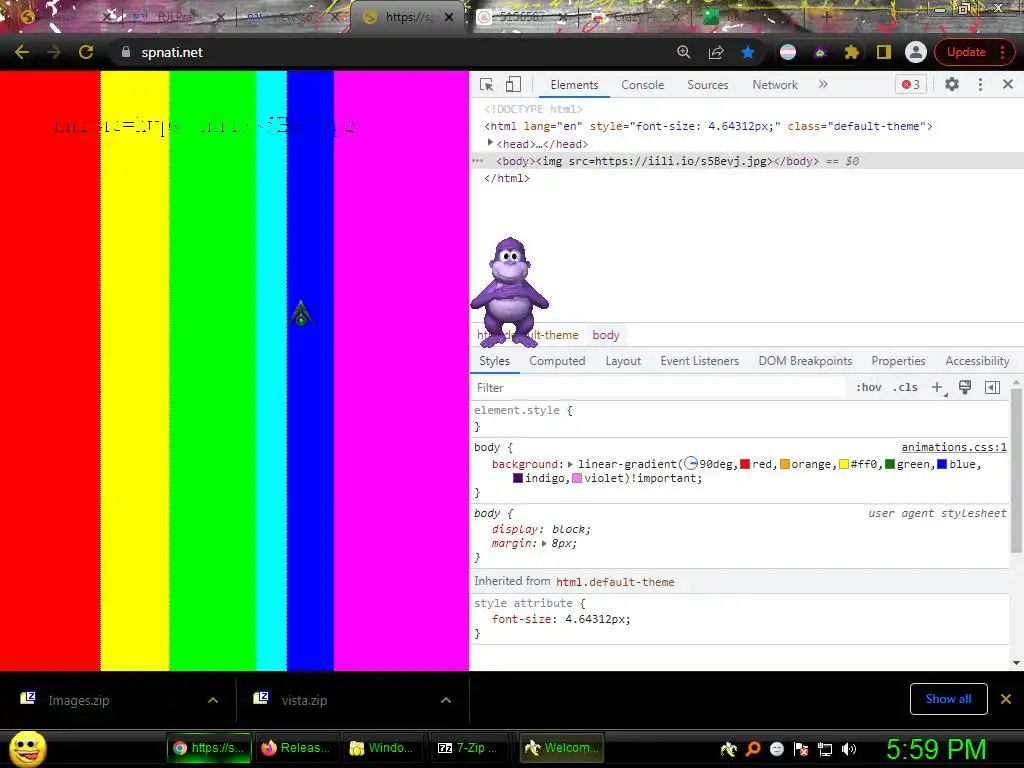Share this page using the share icon
Screen dimensions: 1024x768
click(716, 52)
